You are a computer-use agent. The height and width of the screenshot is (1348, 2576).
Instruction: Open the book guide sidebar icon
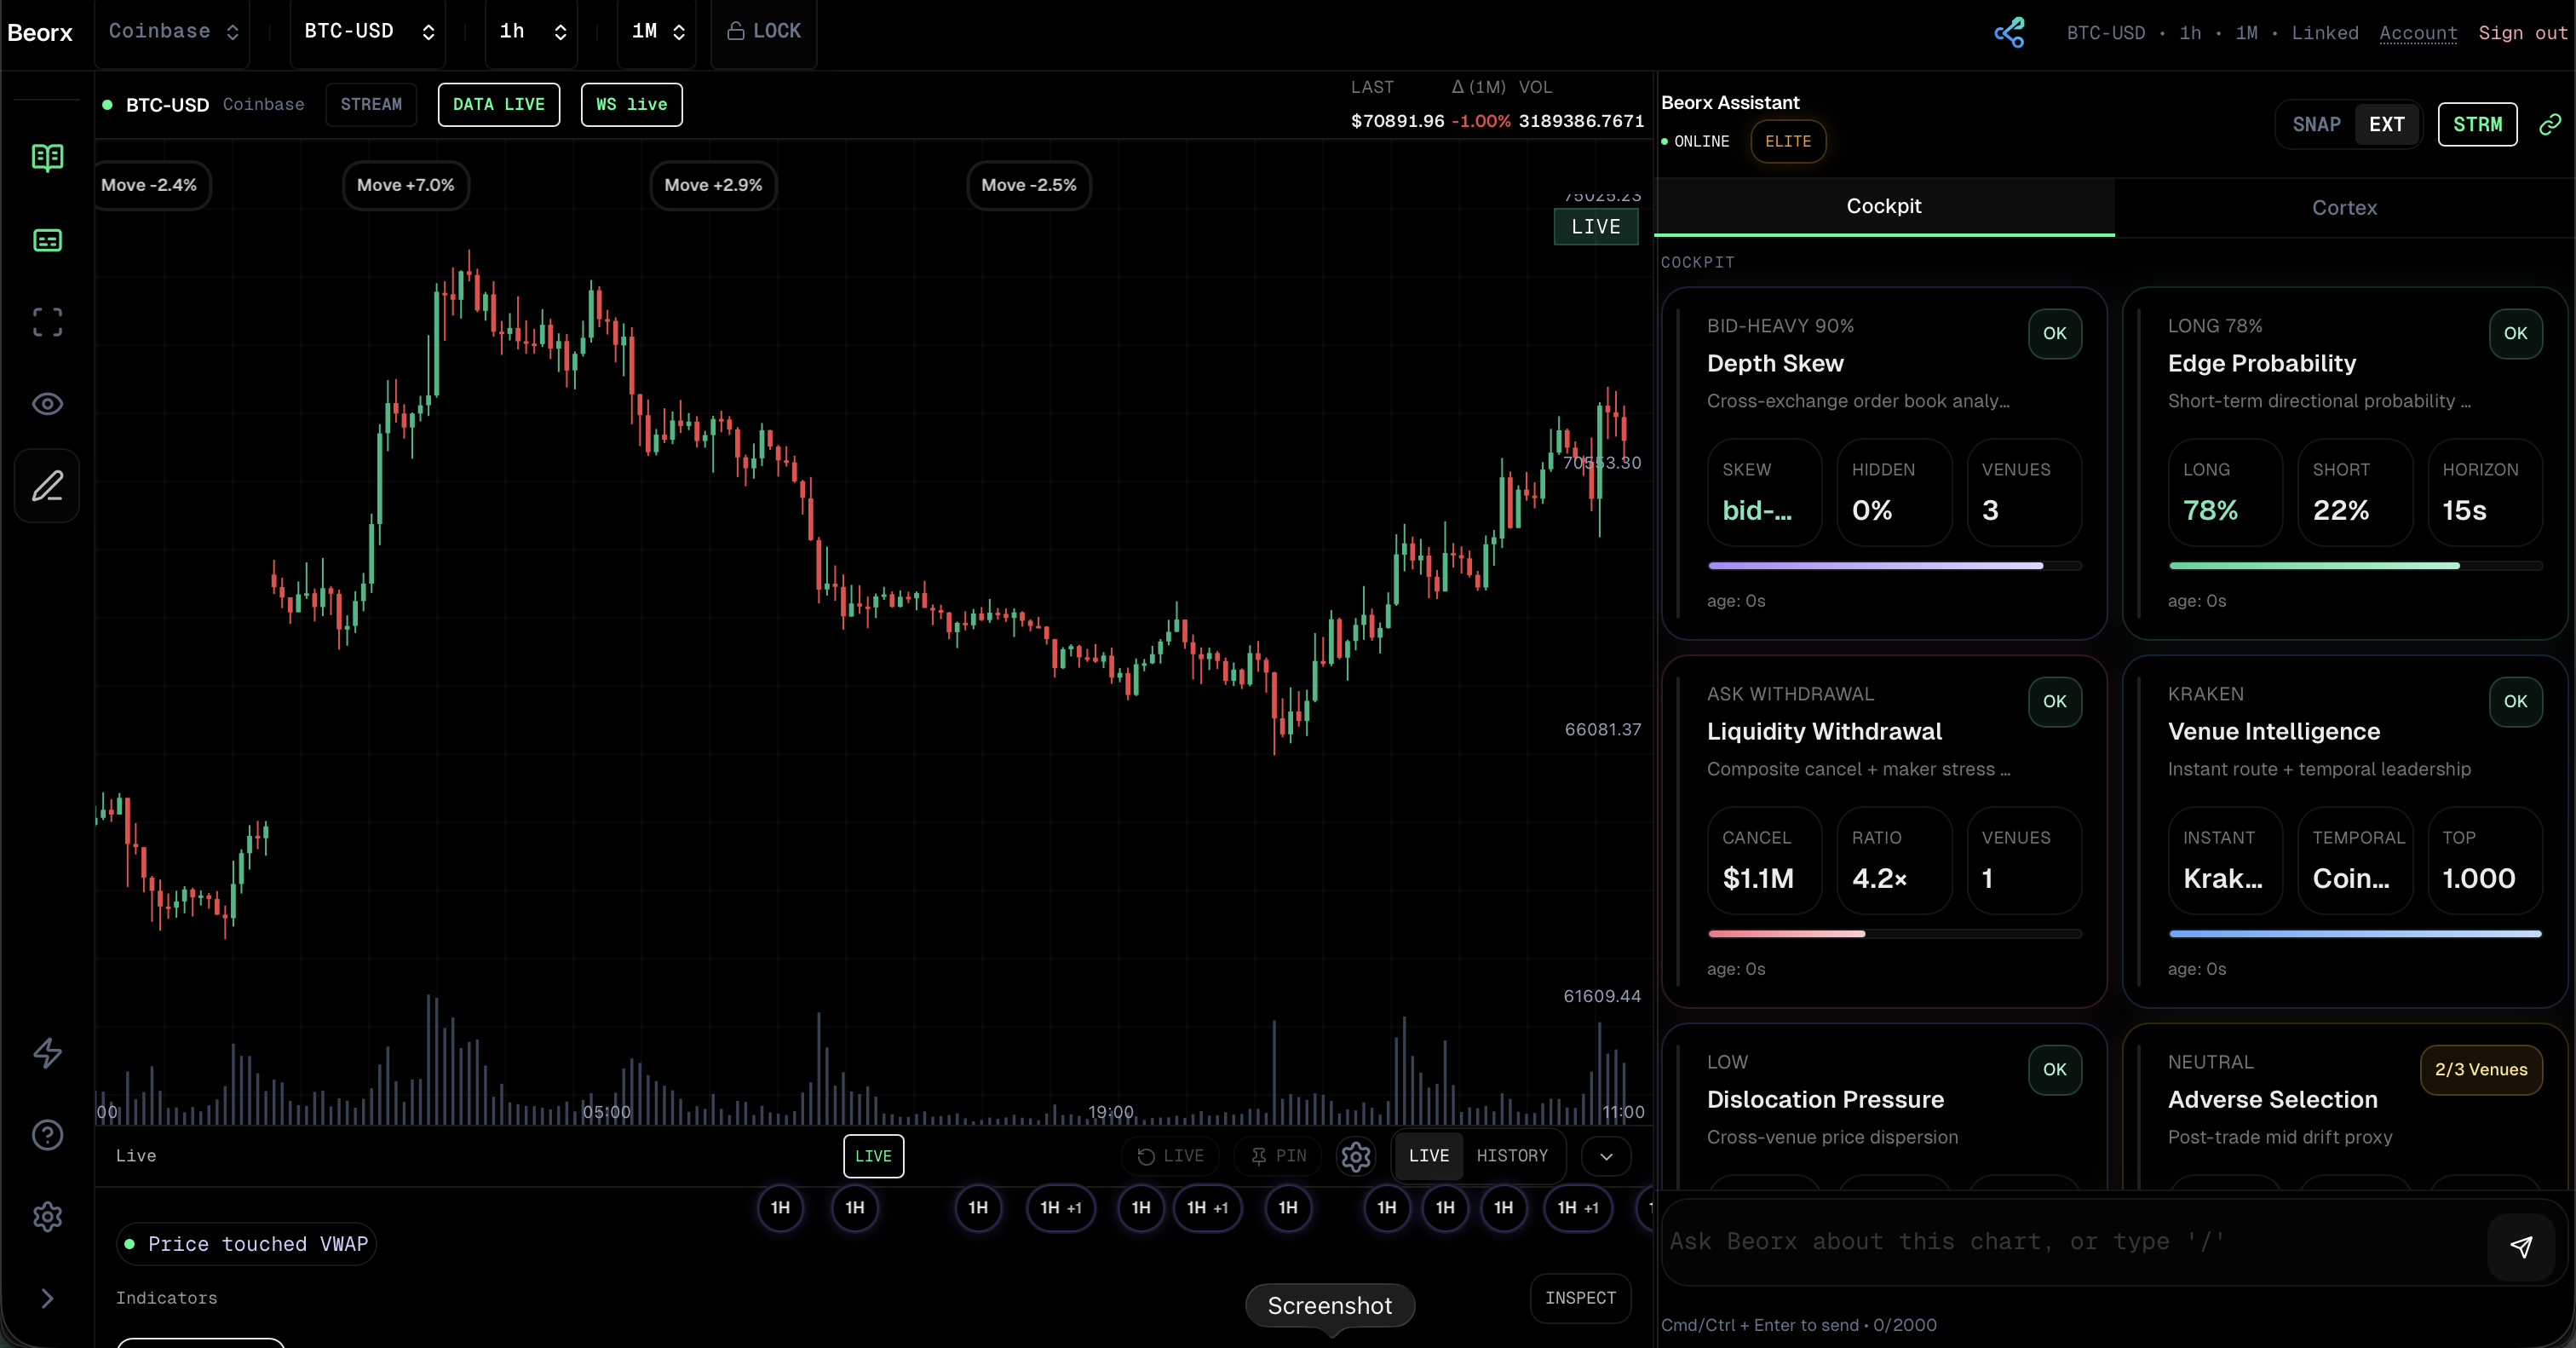pyautogui.click(x=47, y=157)
